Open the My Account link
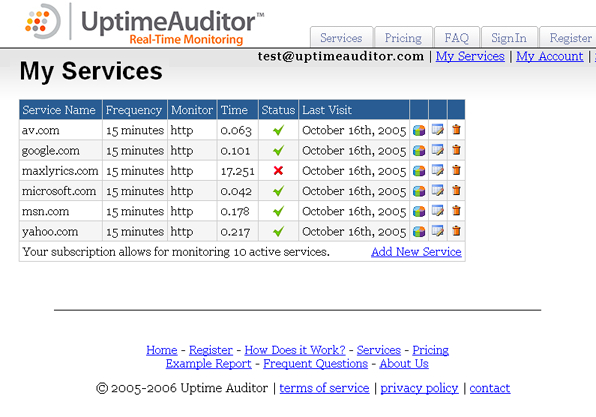The image size is (596, 417). pyautogui.click(x=550, y=56)
